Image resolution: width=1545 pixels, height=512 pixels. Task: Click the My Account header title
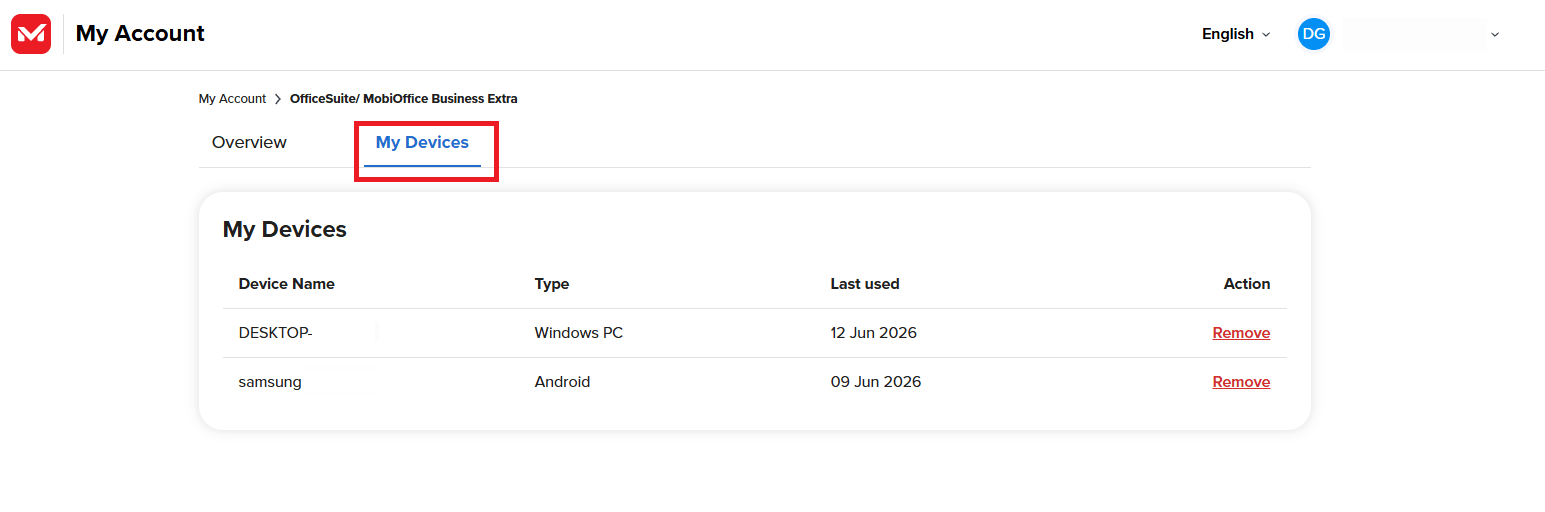[140, 34]
